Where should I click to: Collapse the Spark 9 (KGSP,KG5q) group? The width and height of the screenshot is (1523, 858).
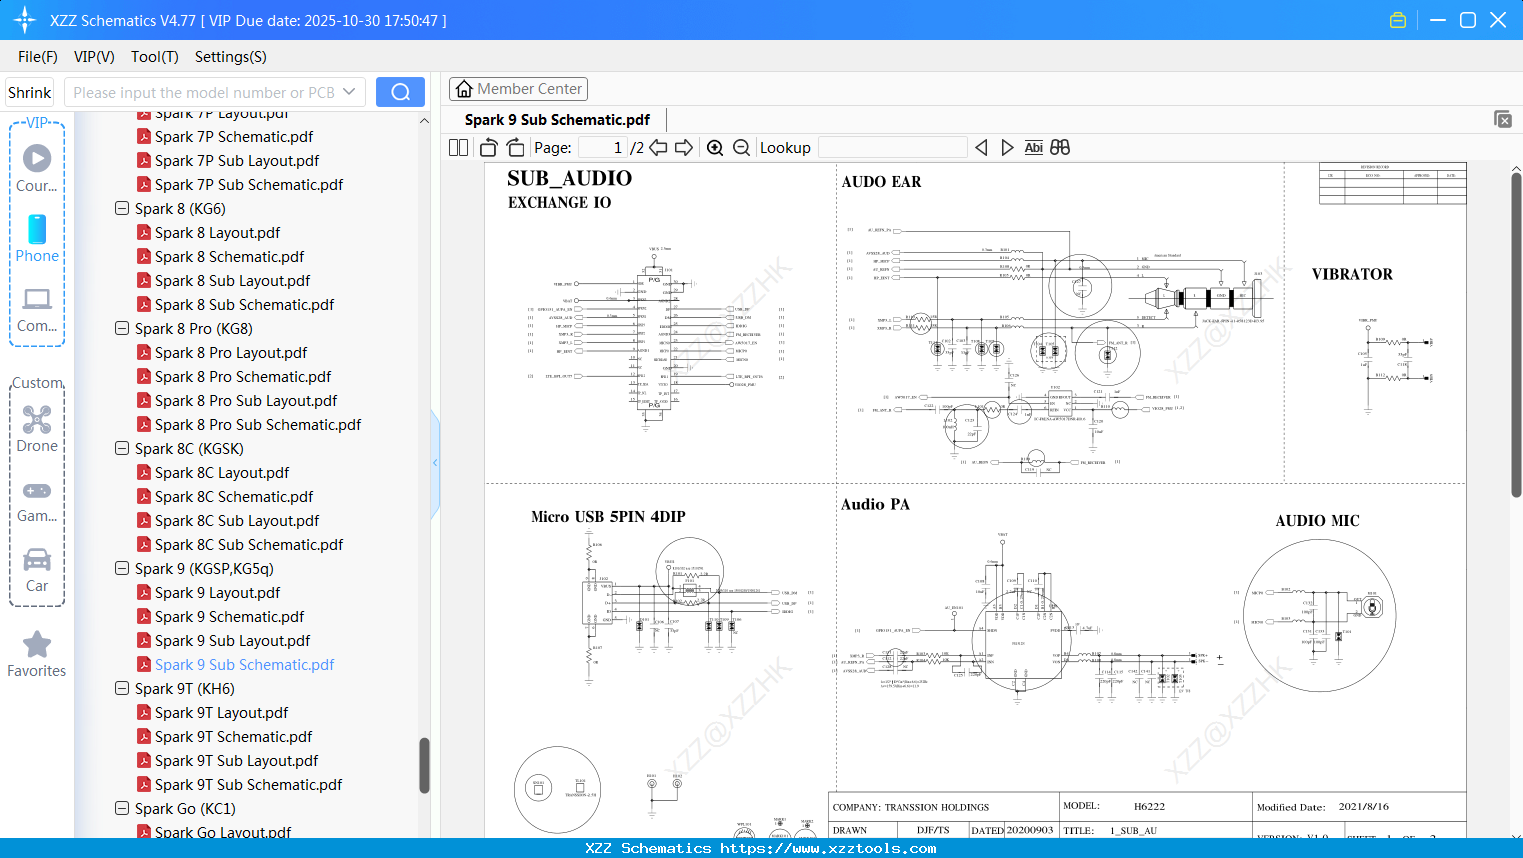(x=121, y=568)
